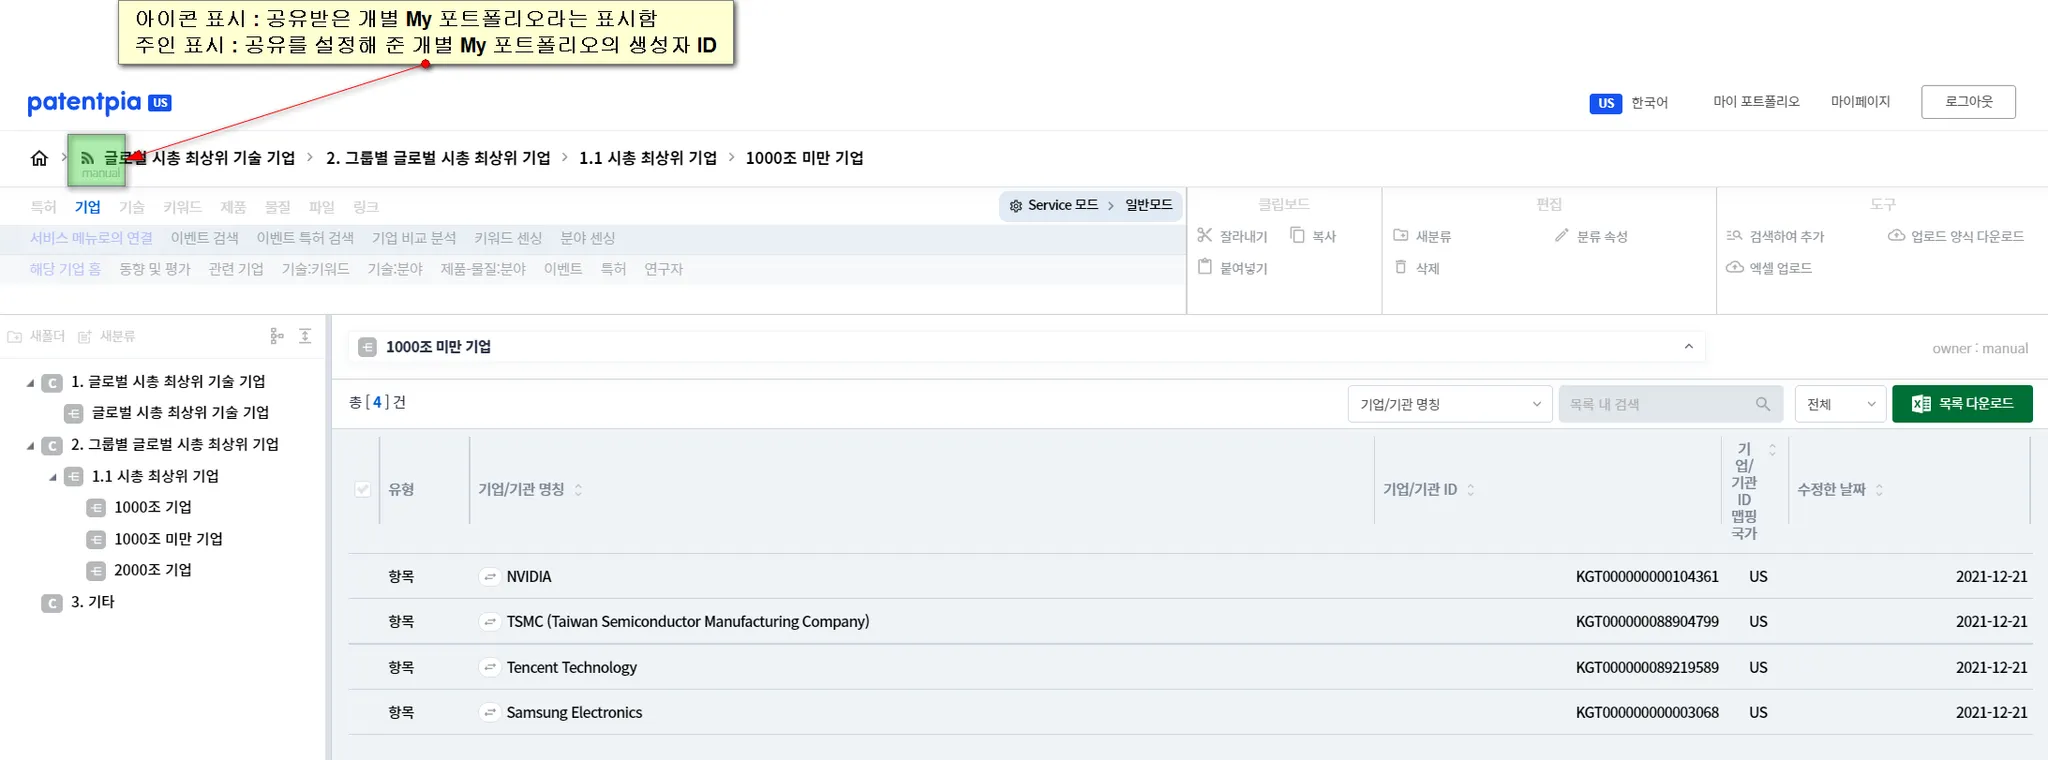Collapse the 1. 글로벌 시총 최상위 기술 기업 tree node
2048x760 pixels.
click(30, 382)
